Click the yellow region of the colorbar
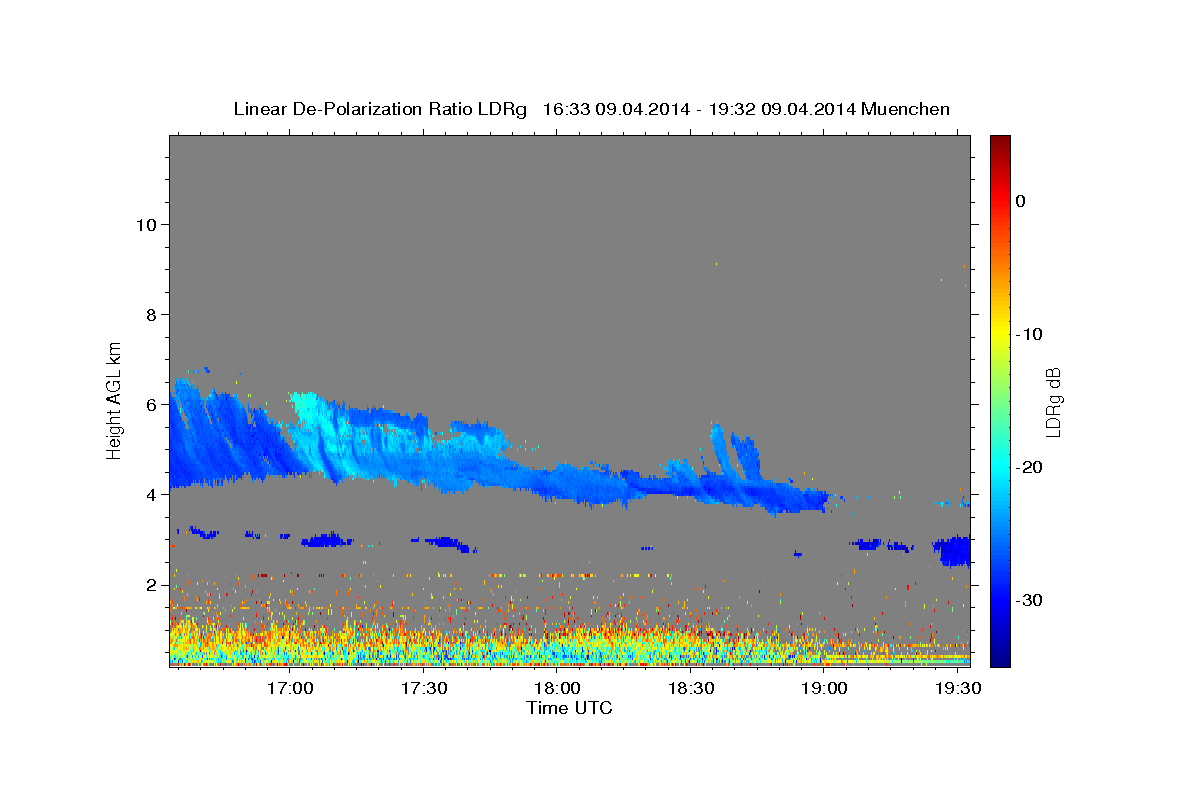This screenshot has width=1200, height=800. point(1000,330)
